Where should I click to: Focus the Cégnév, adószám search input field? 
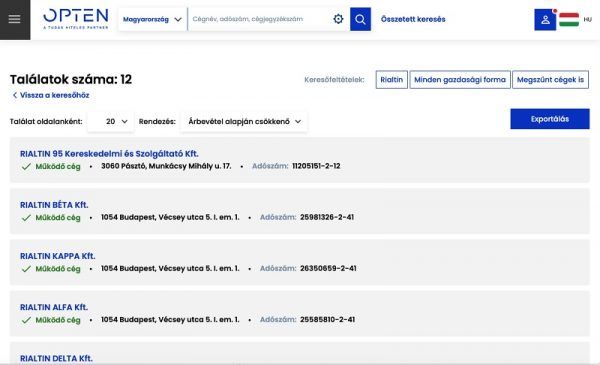pyautogui.click(x=259, y=19)
